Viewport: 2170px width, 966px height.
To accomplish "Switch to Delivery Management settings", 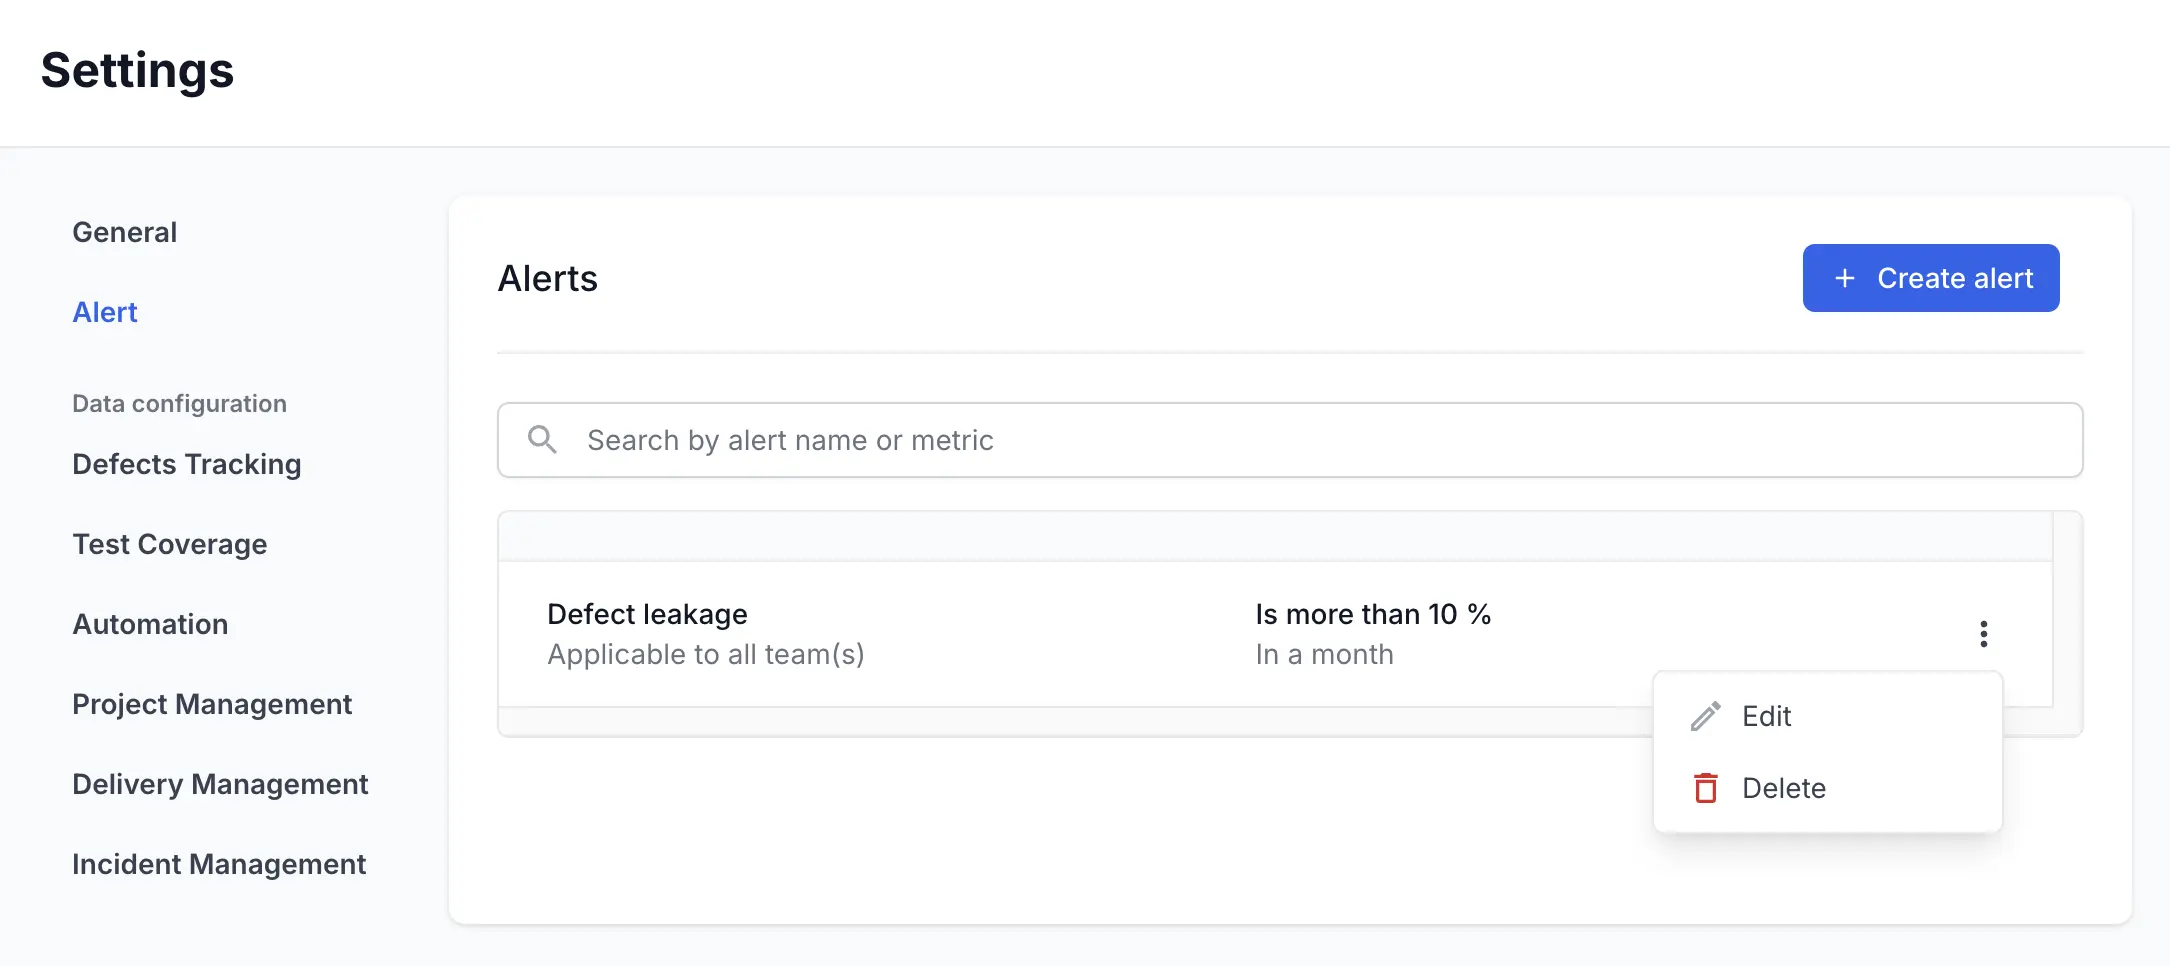I will point(220,784).
